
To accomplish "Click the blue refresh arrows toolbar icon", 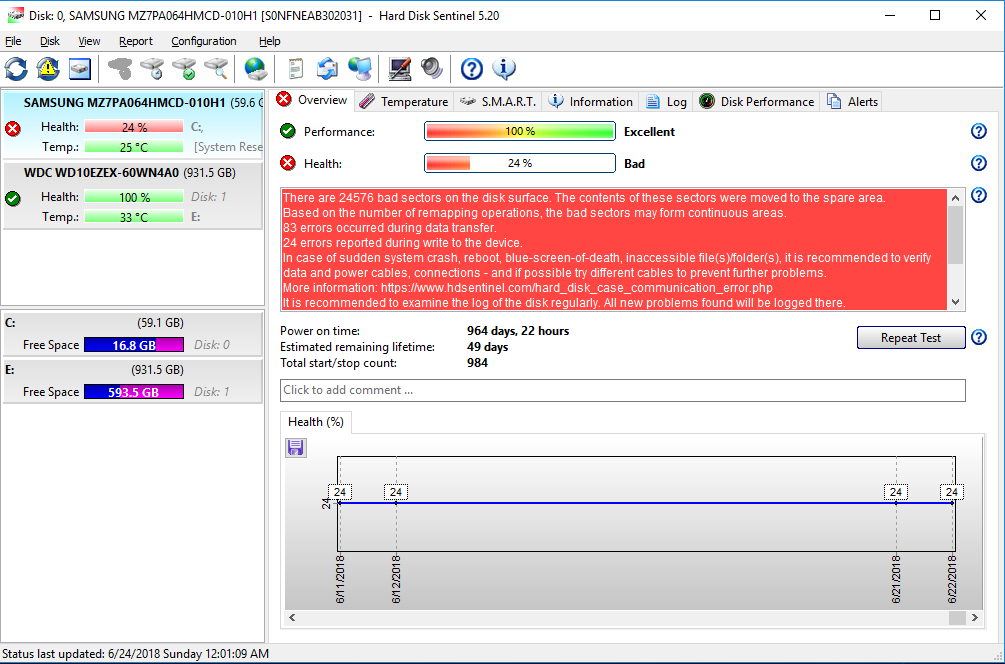I will 17,69.
